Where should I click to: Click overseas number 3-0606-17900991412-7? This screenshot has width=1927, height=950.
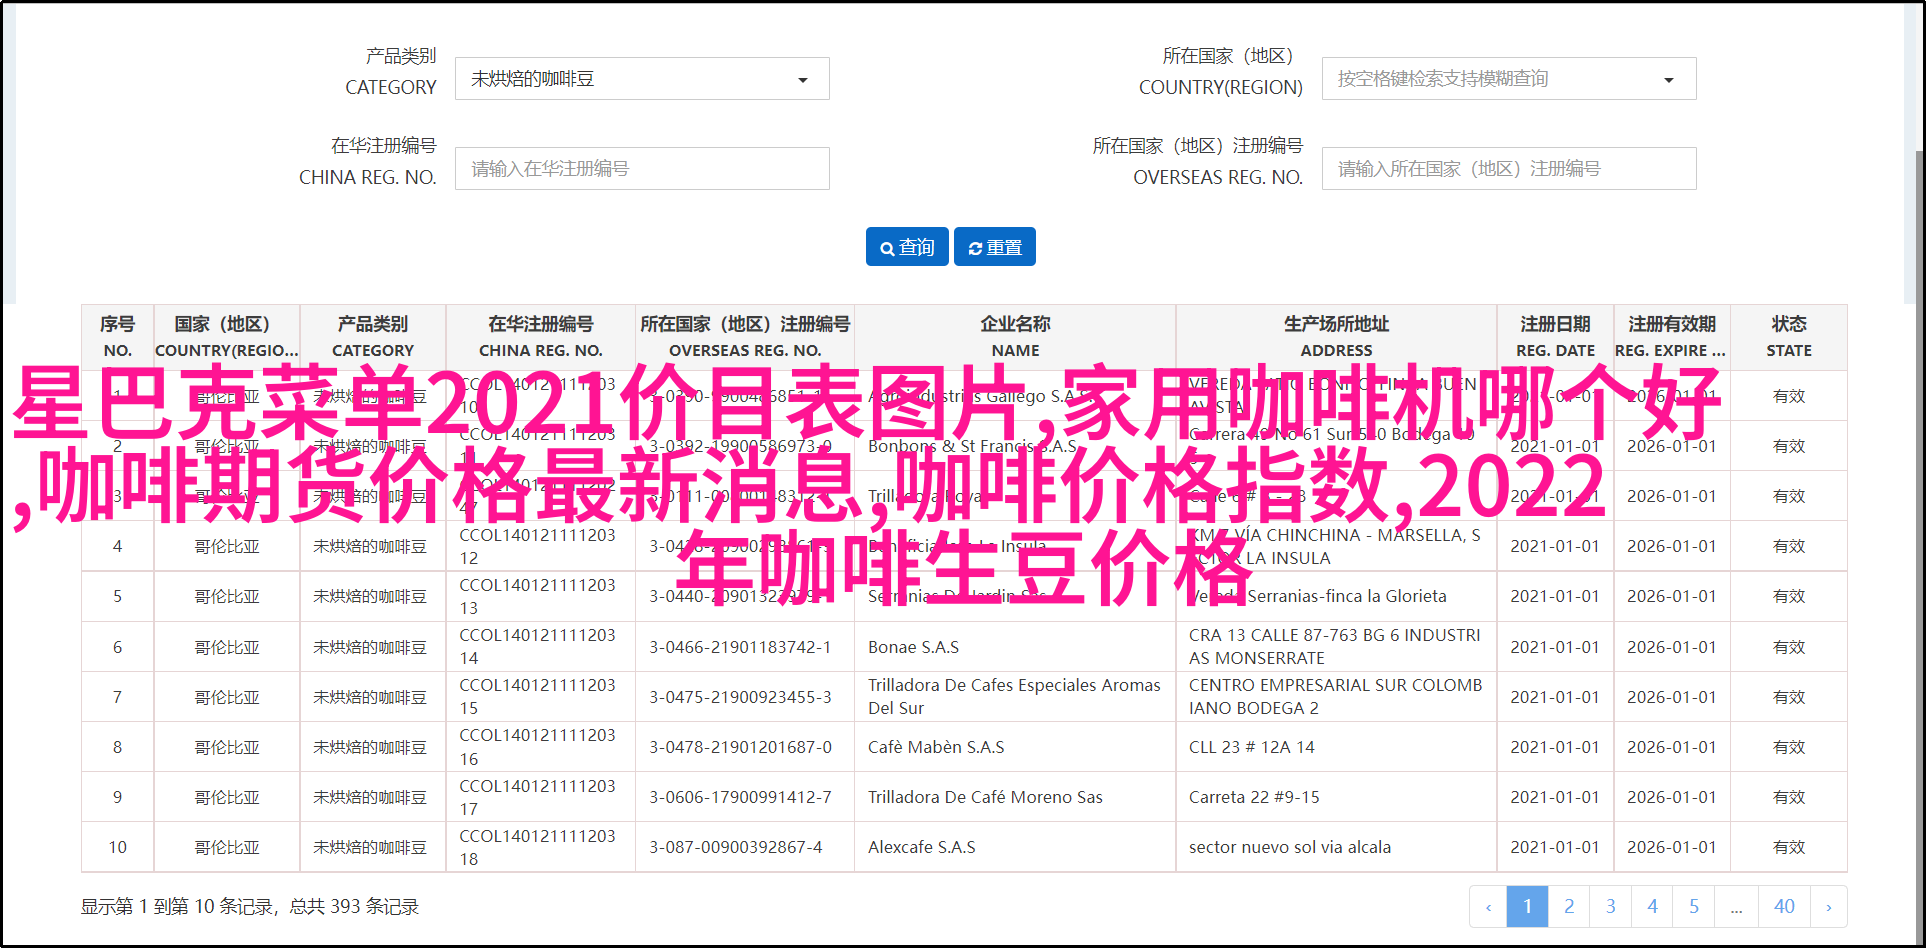point(740,797)
